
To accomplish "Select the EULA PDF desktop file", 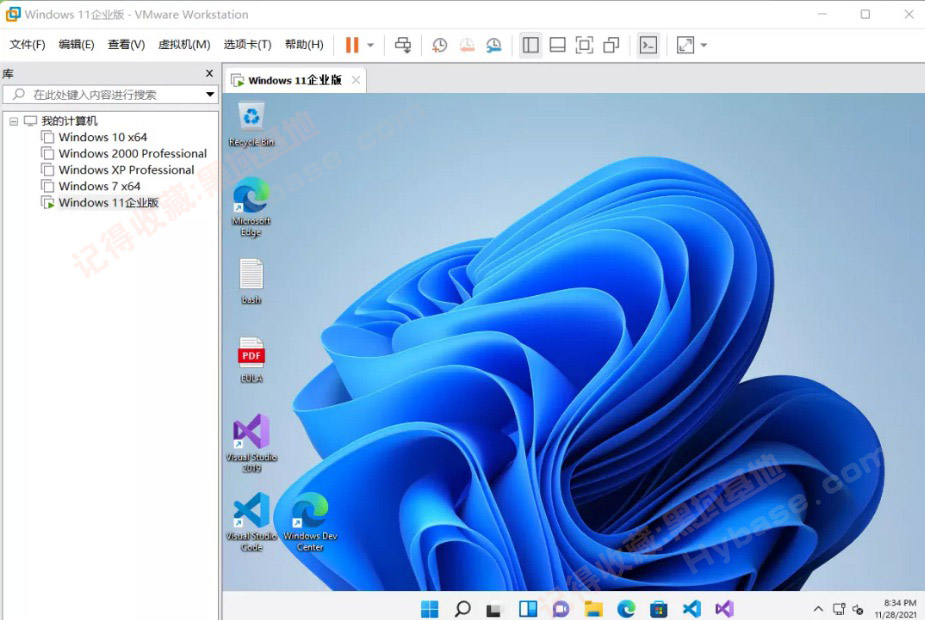I will coord(251,360).
